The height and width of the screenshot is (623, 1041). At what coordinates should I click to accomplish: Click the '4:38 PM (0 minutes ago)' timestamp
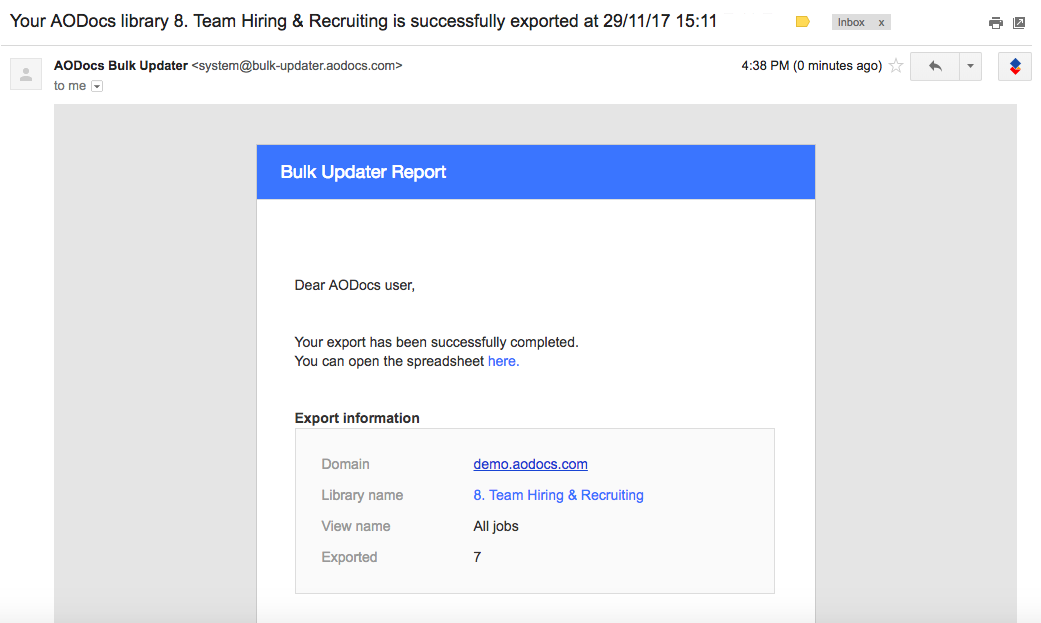[811, 66]
